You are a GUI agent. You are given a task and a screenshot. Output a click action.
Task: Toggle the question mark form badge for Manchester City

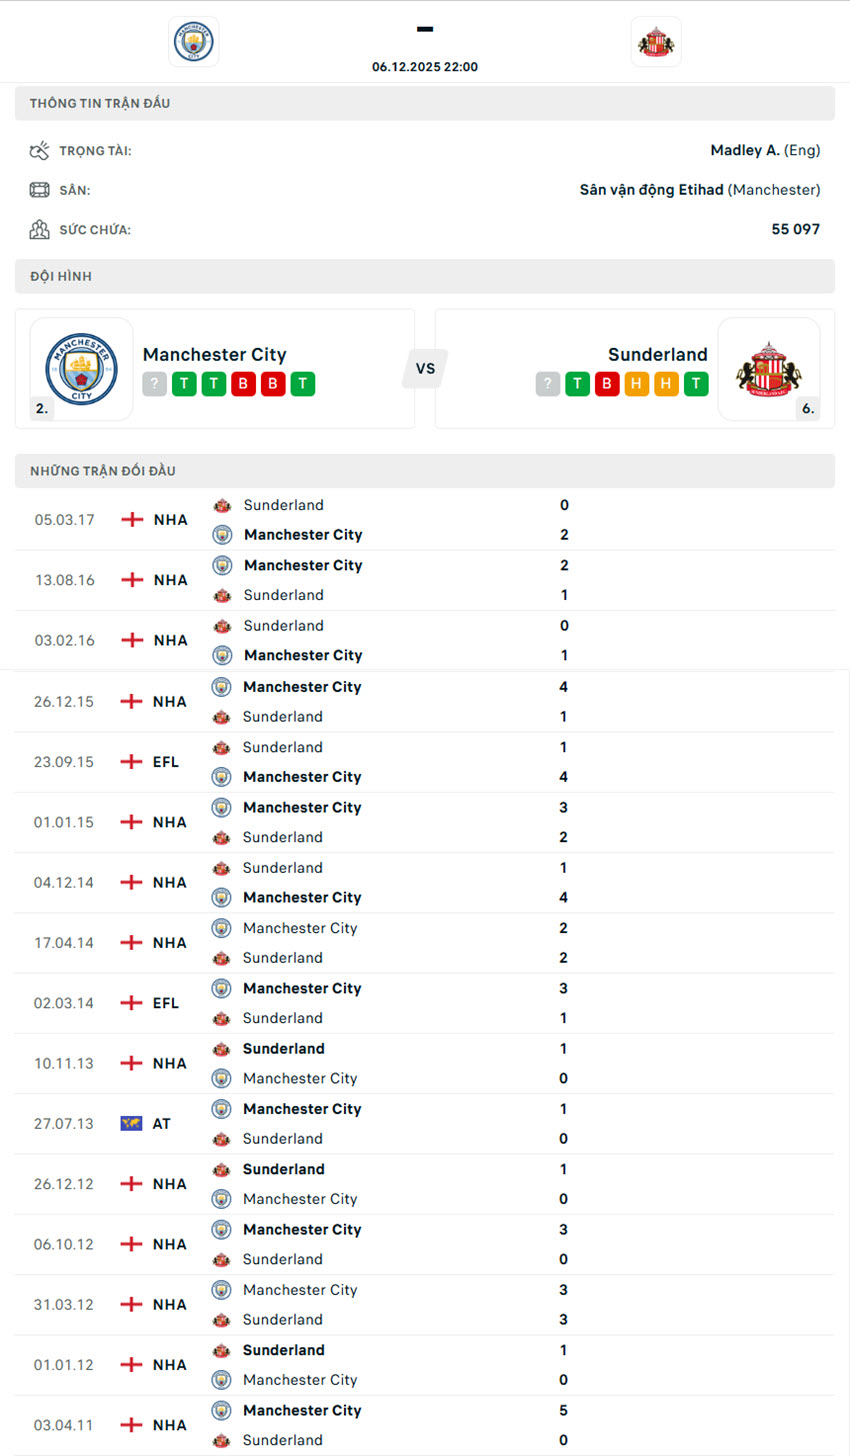point(154,383)
